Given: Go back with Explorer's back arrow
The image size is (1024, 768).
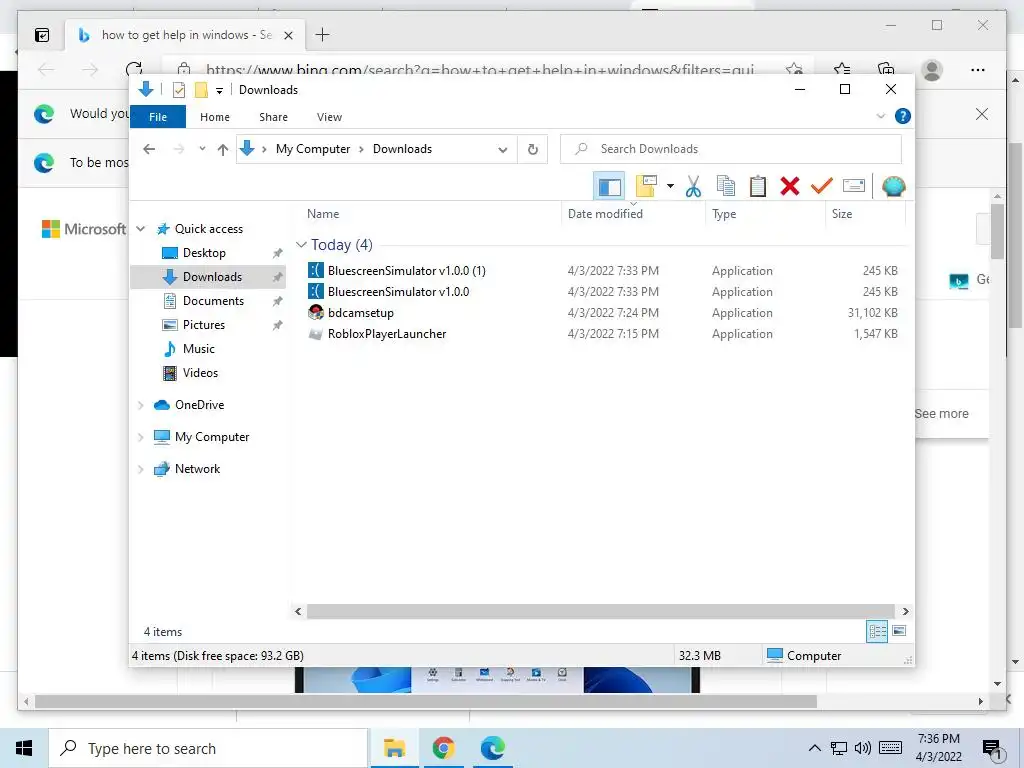Looking at the screenshot, I should pos(149,150).
